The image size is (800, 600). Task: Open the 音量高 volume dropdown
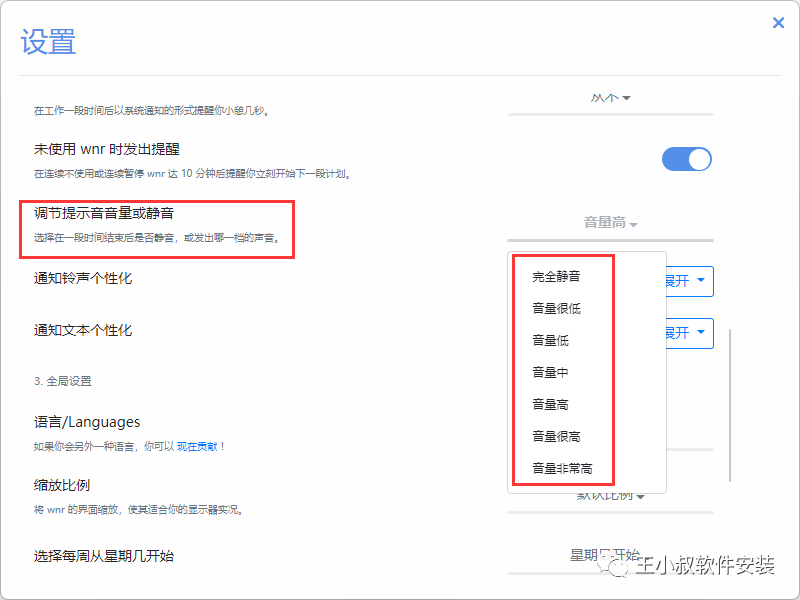(x=610, y=223)
